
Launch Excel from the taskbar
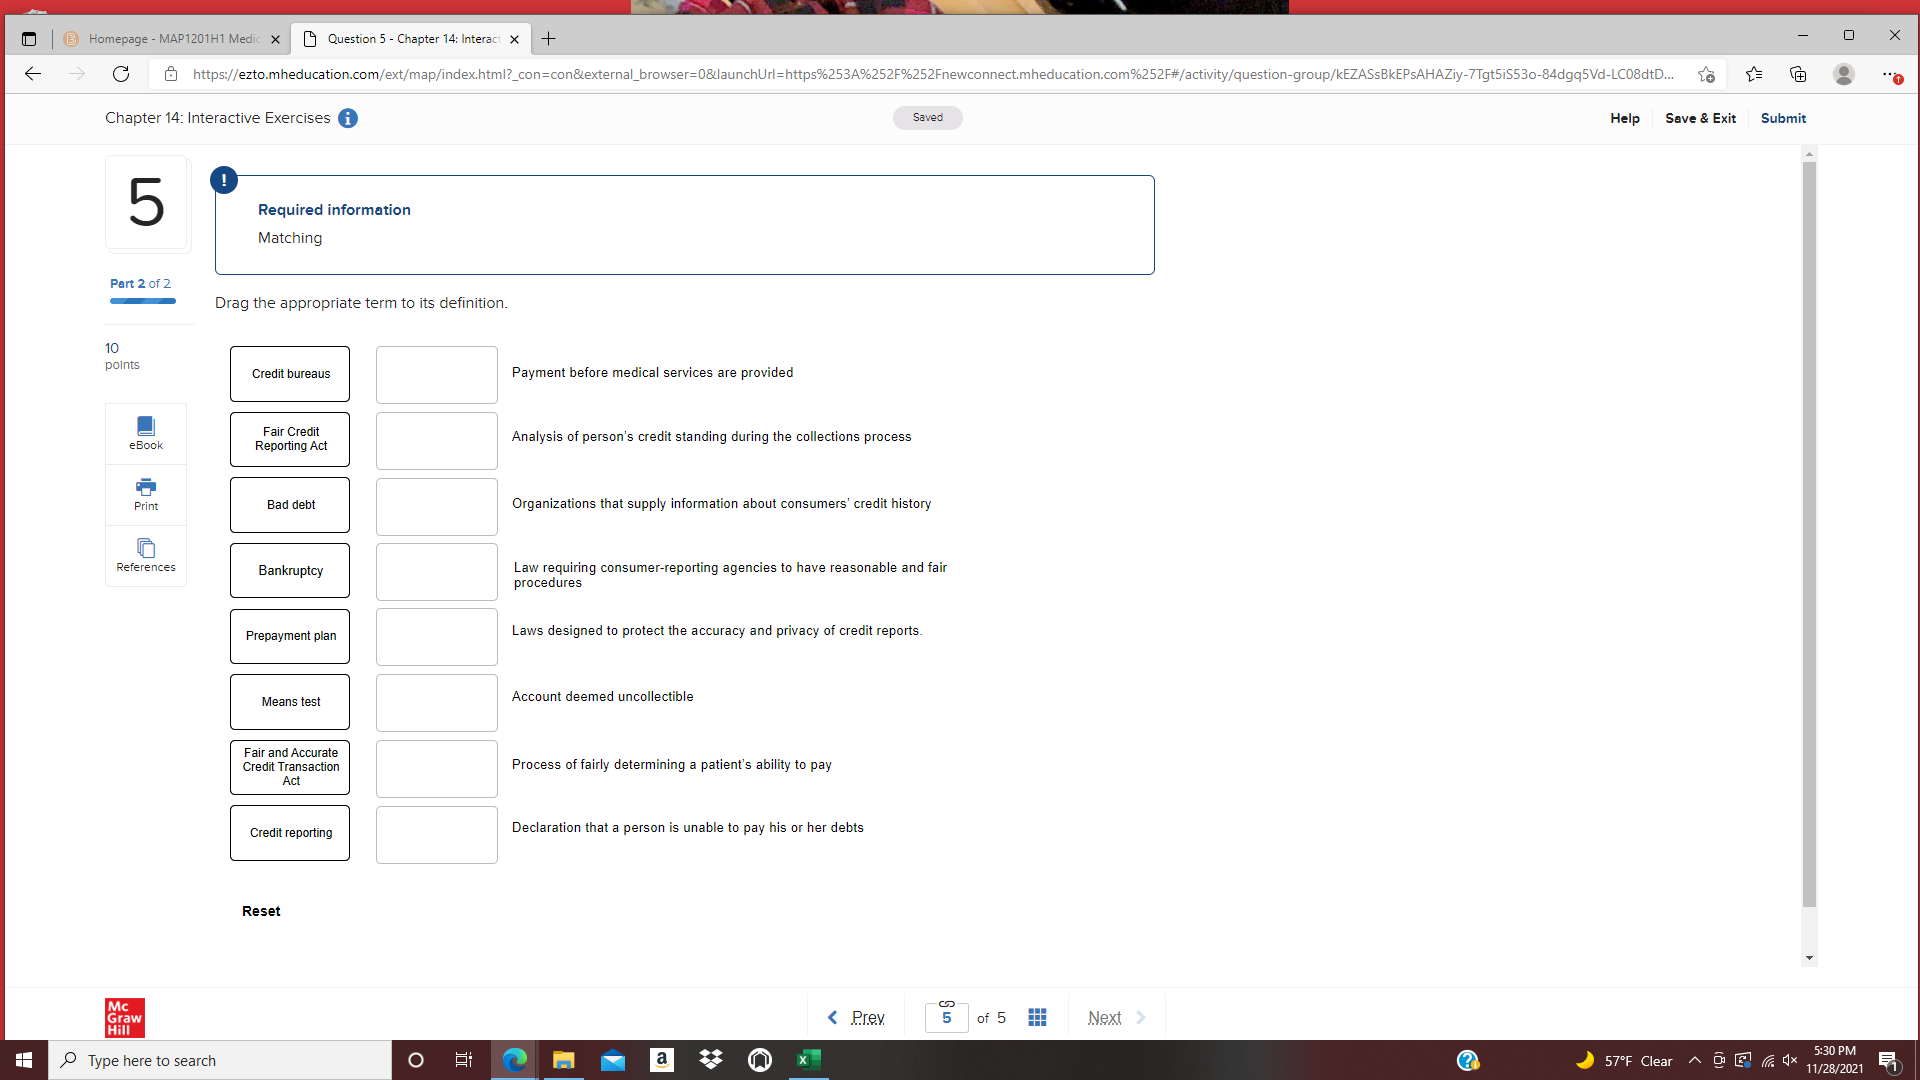pyautogui.click(x=809, y=1060)
